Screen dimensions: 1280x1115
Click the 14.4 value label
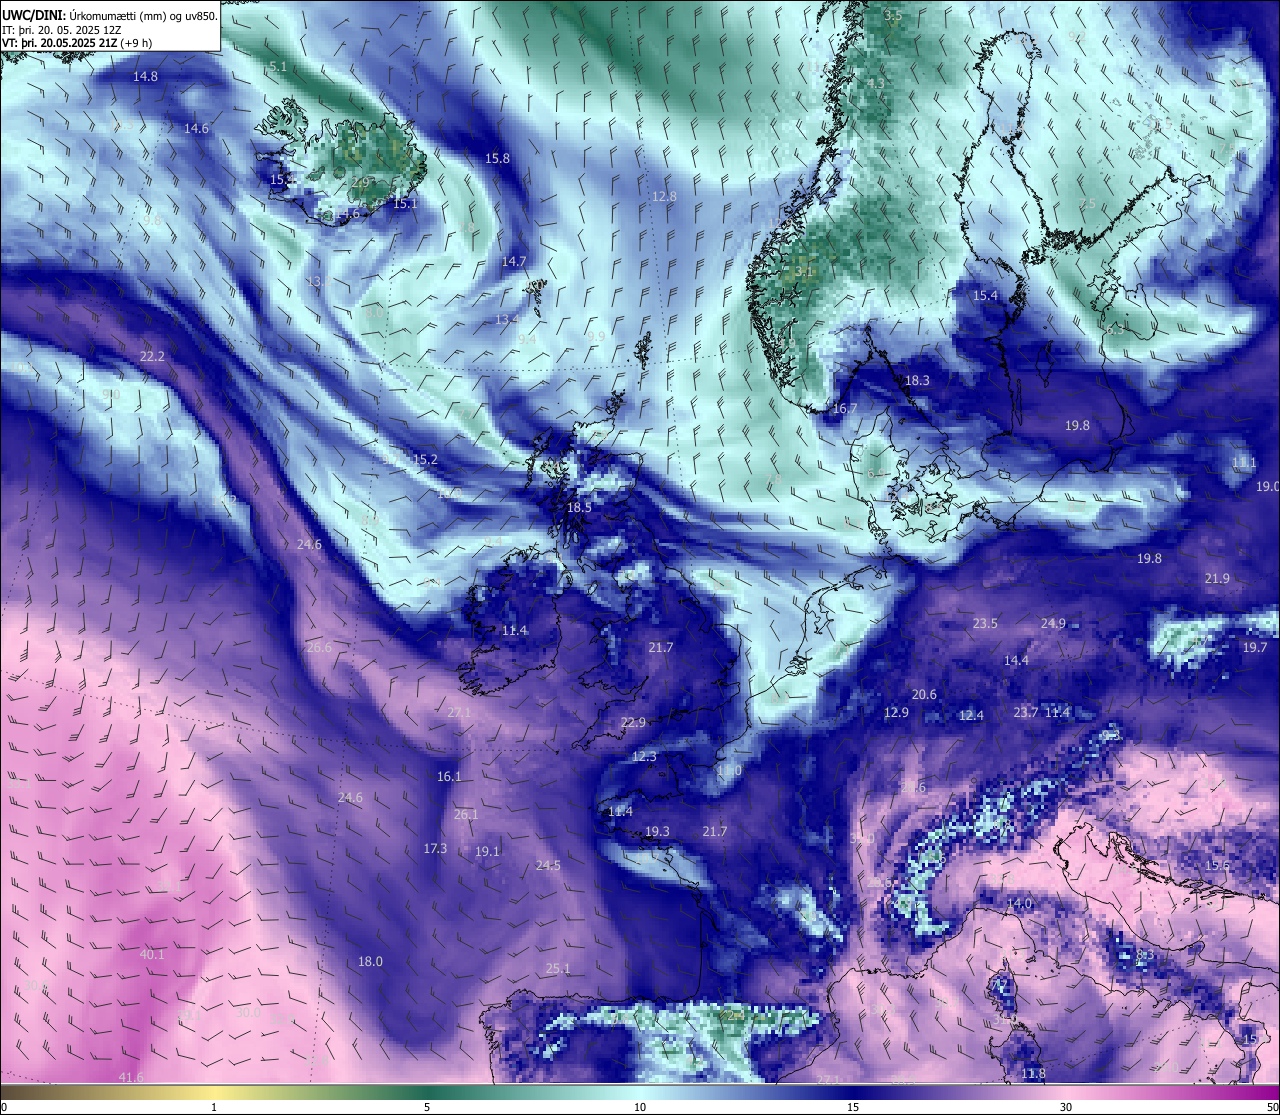click(1016, 660)
